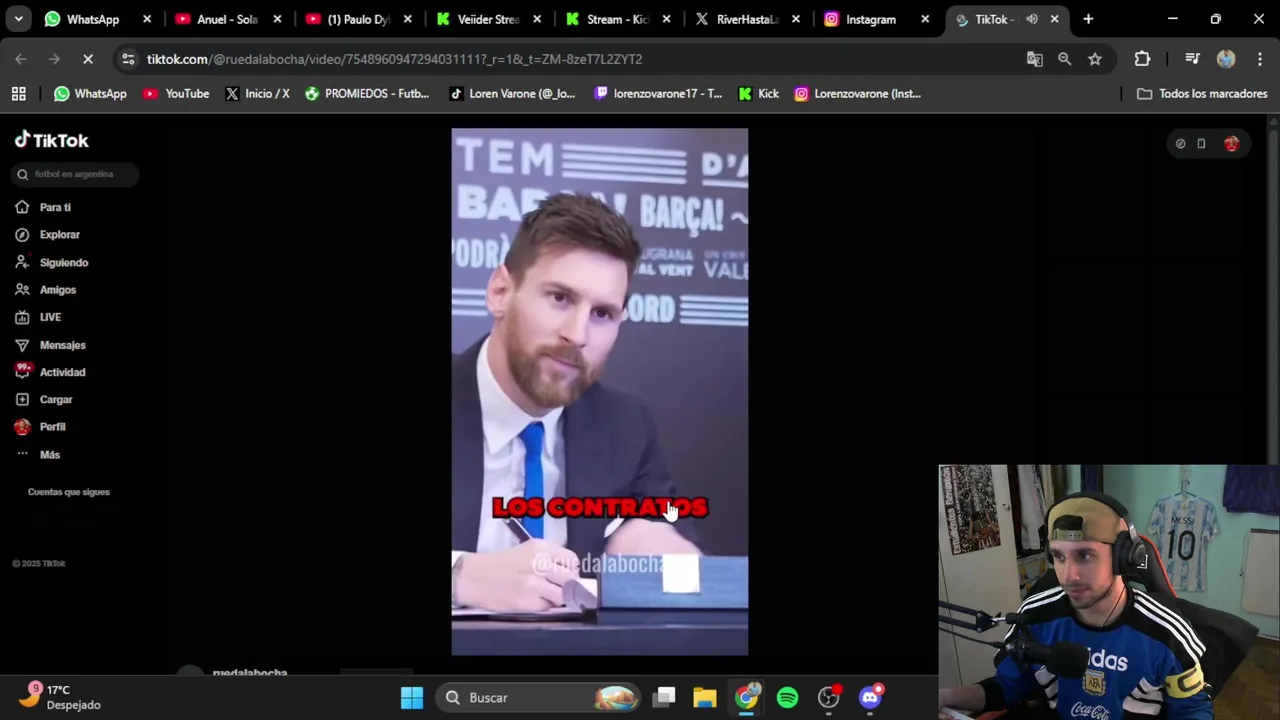Open WhatsApp bookmark
The height and width of the screenshot is (720, 1280).
[x=90, y=94]
